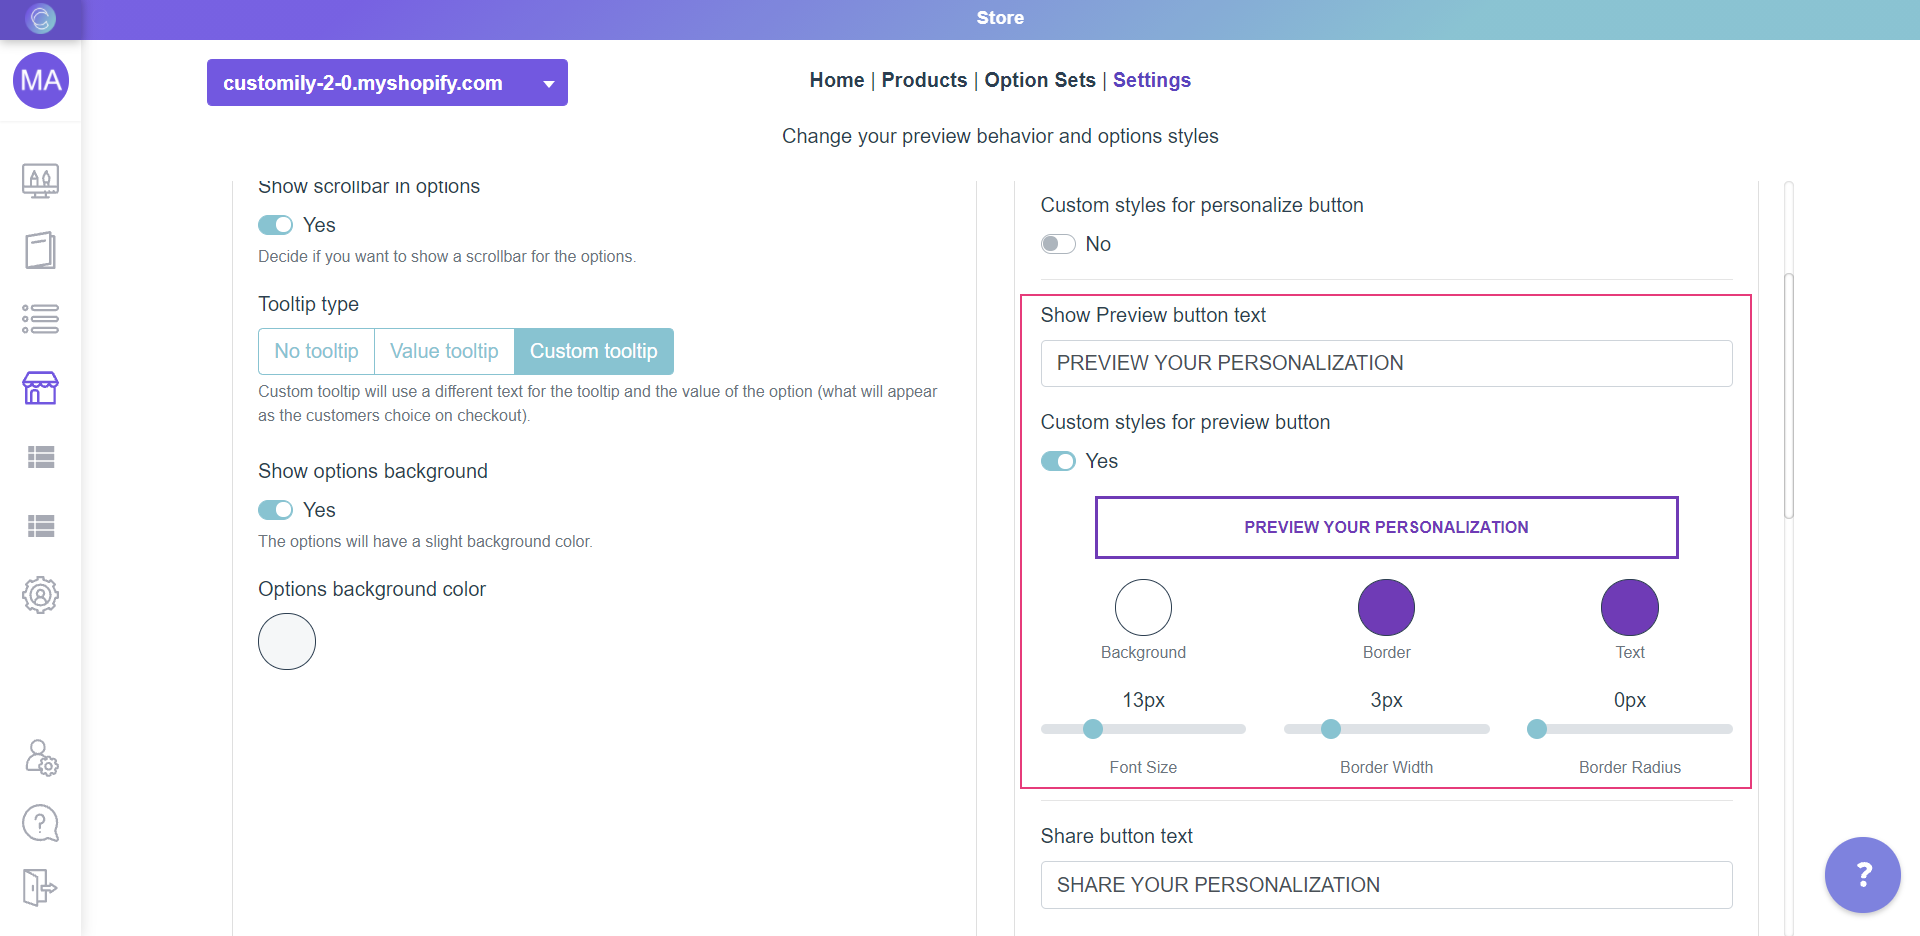
Task: Edit the Share button text field
Action: [x=1386, y=884]
